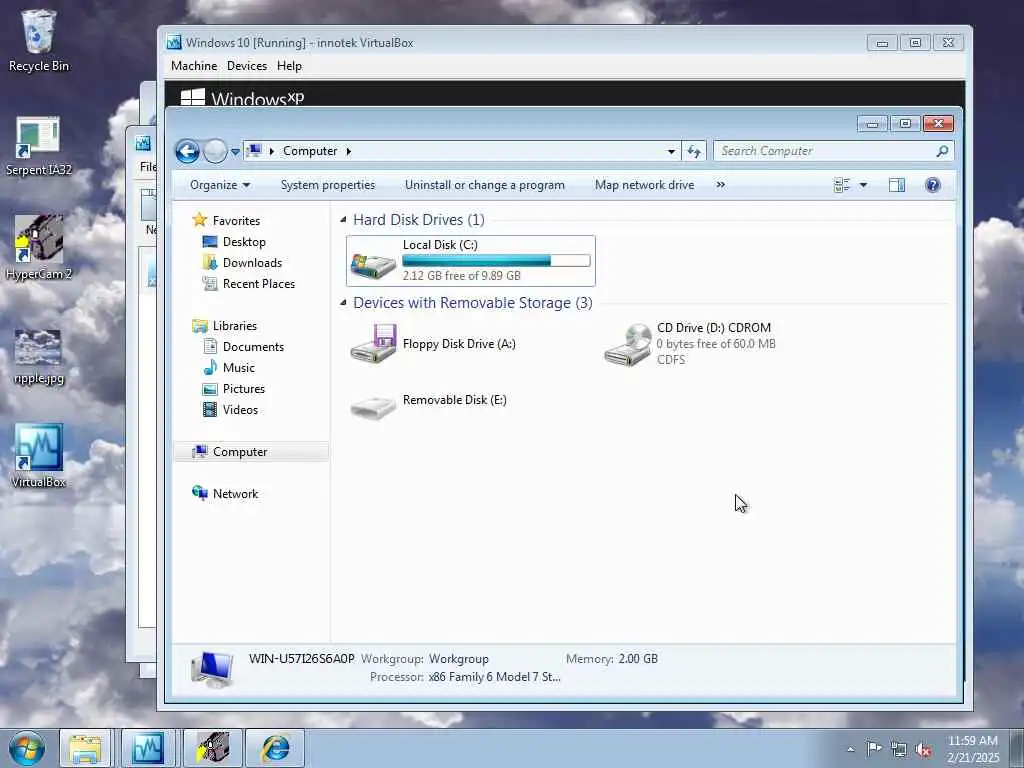This screenshot has width=1024, height=768.
Task: Open recent pages dropdown next to Forward
Action: (235, 152)
